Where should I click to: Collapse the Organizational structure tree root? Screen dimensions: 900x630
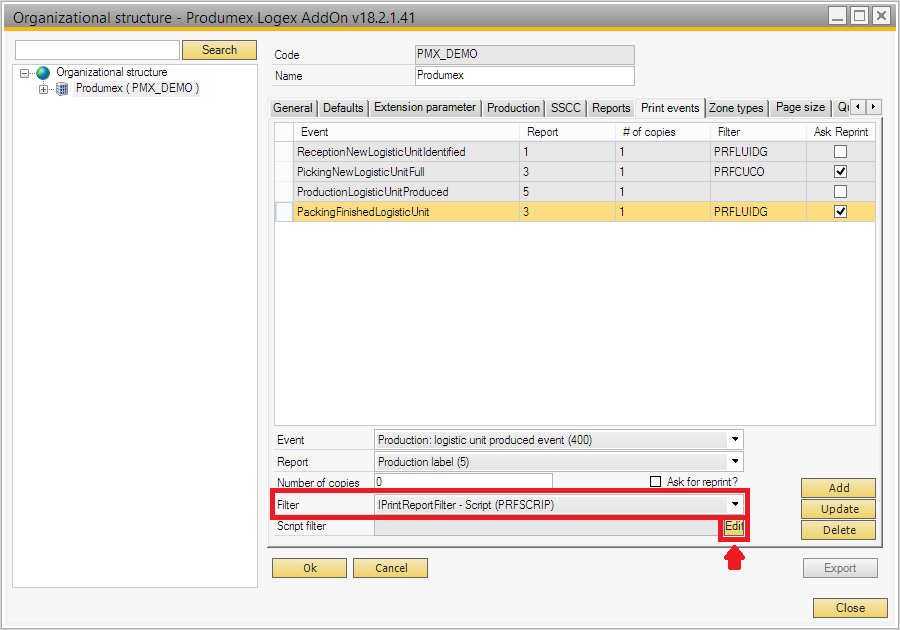pyautogui.click(x=24, y=73)
